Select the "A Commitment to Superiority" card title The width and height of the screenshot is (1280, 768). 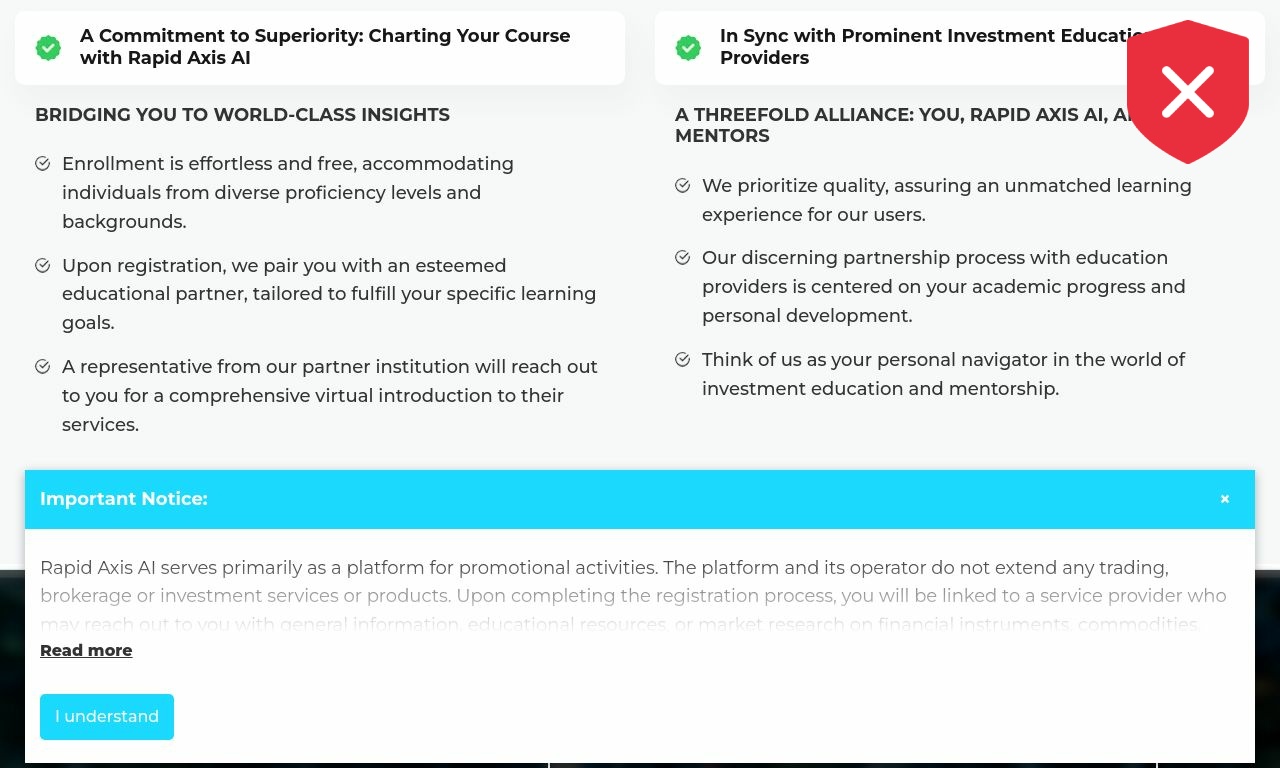pos(325,47)
